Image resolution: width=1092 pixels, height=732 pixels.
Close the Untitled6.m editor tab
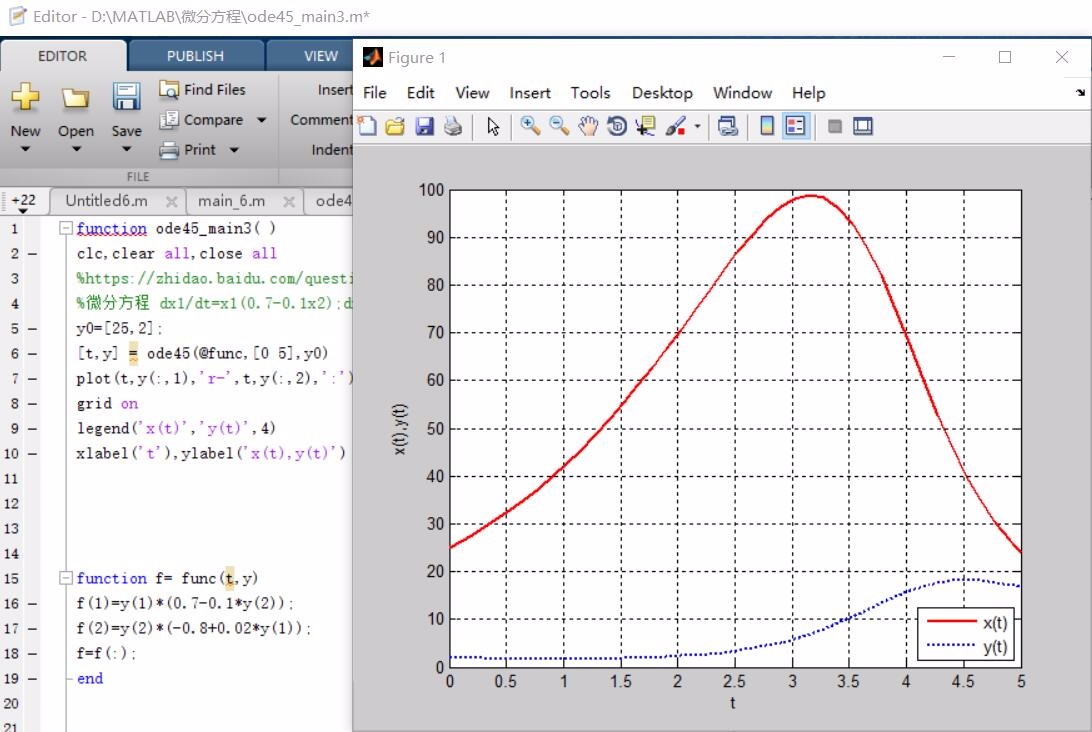(171, 202)
